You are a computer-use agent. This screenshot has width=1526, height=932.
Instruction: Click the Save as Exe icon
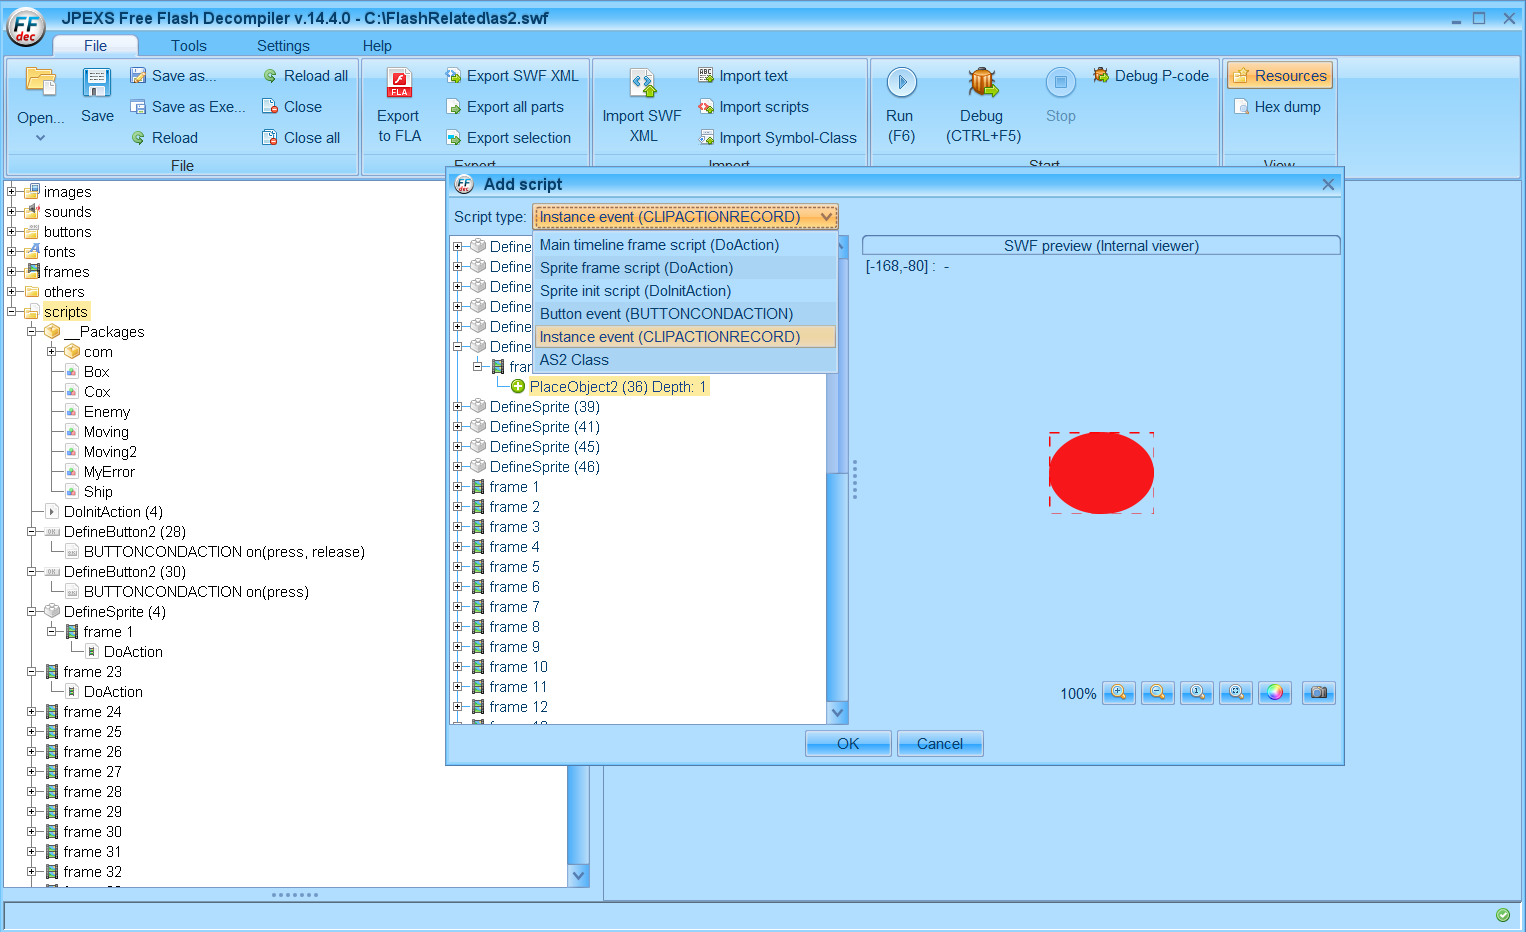click(138, 107)
